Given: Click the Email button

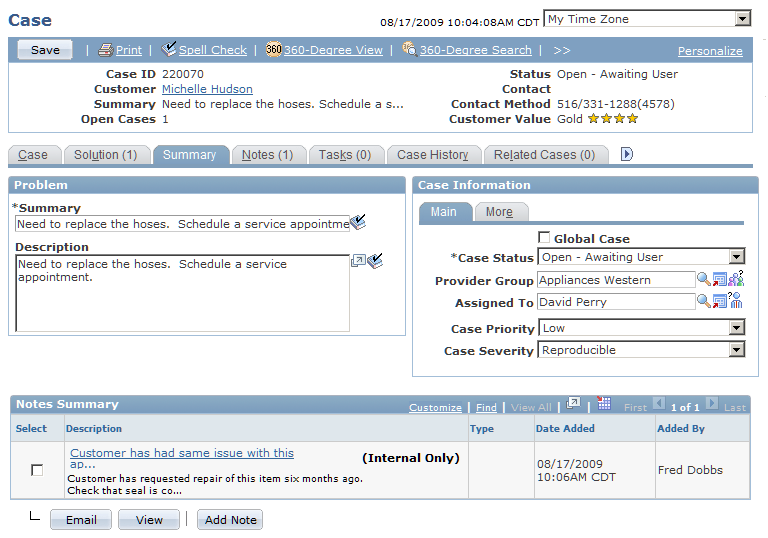Looking at the screenshot, I should [x=81, y=519].
